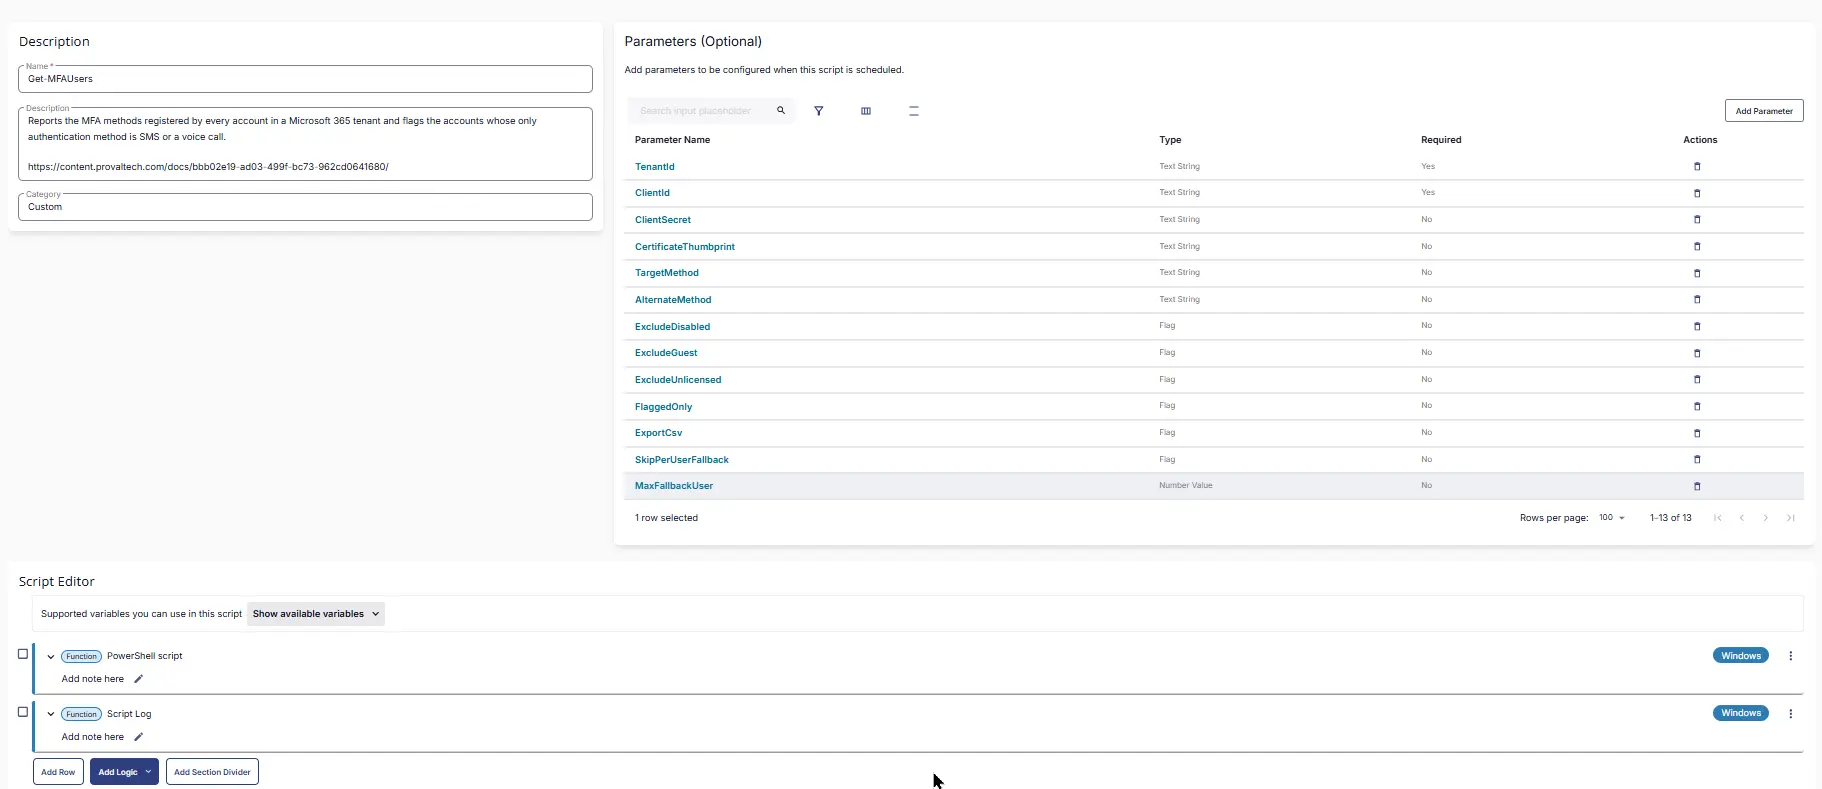1822x789 pixels.
Task: Open the filter icon in Parameters toolbar
Action: [818, 111]
